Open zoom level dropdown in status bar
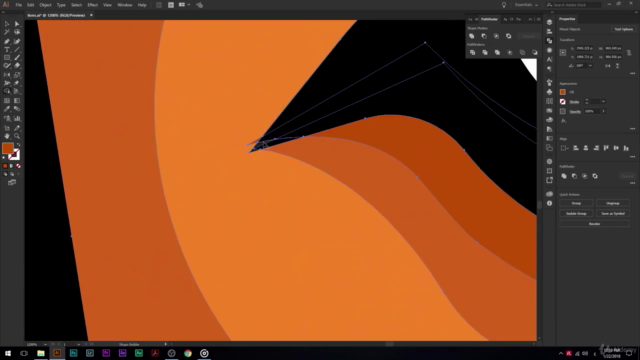Image resolution: width=640 pixels, height=360 pixels. (45, 344)
